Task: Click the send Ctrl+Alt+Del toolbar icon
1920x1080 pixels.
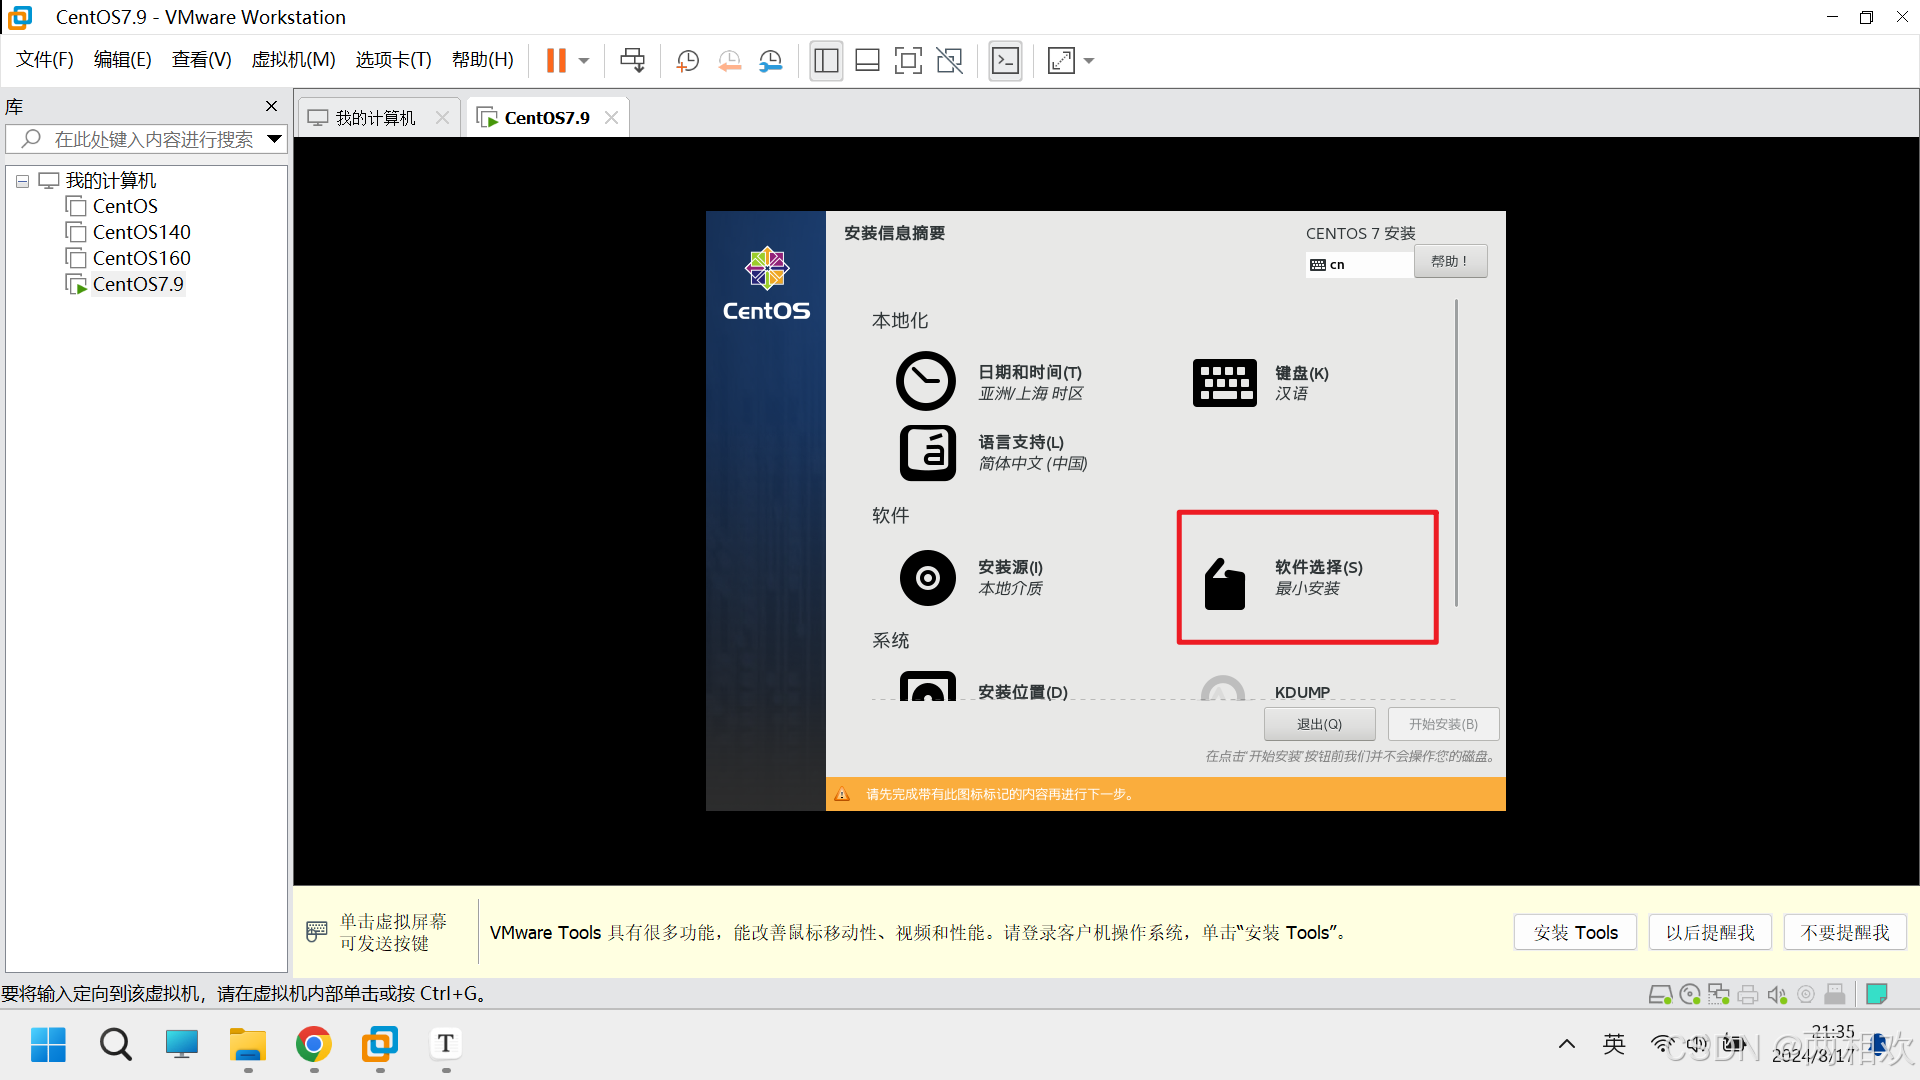Action: tap(632, 61)
